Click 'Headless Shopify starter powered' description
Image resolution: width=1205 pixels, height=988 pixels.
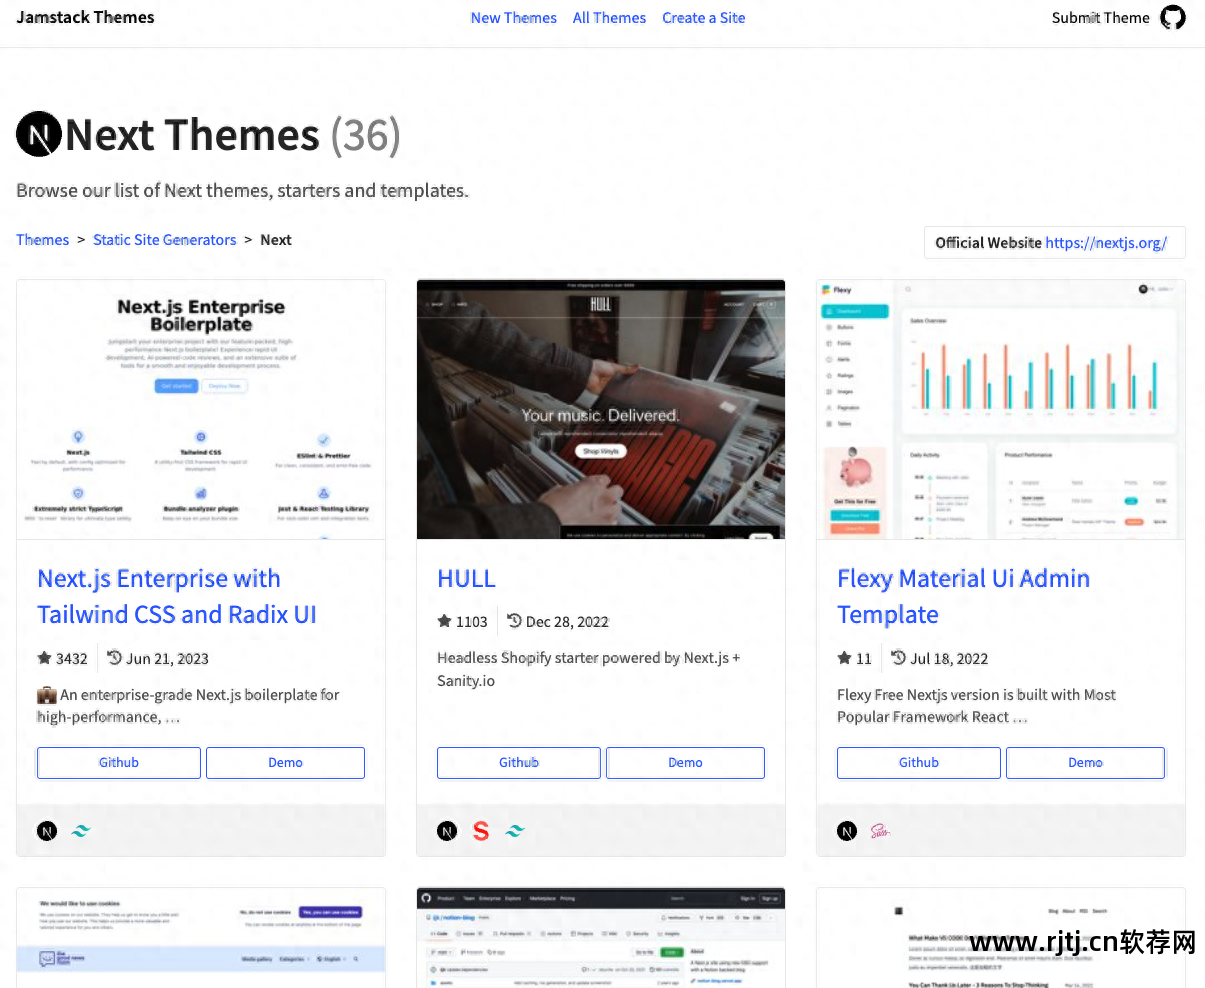pyautogui.click(x=589, y=669)
